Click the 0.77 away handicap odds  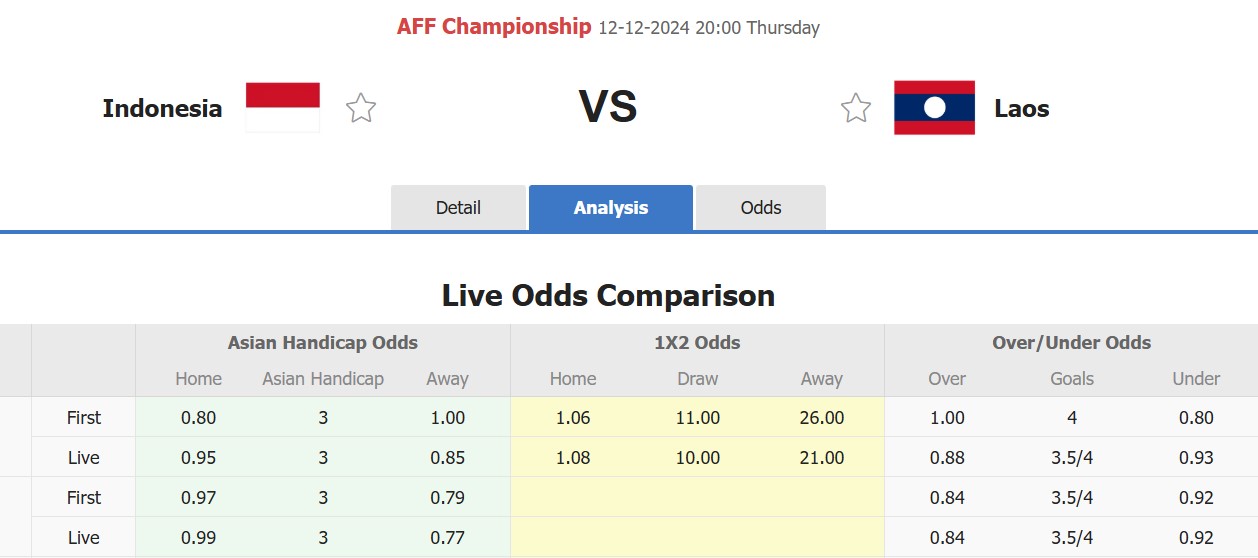click(x=447, y=538)
